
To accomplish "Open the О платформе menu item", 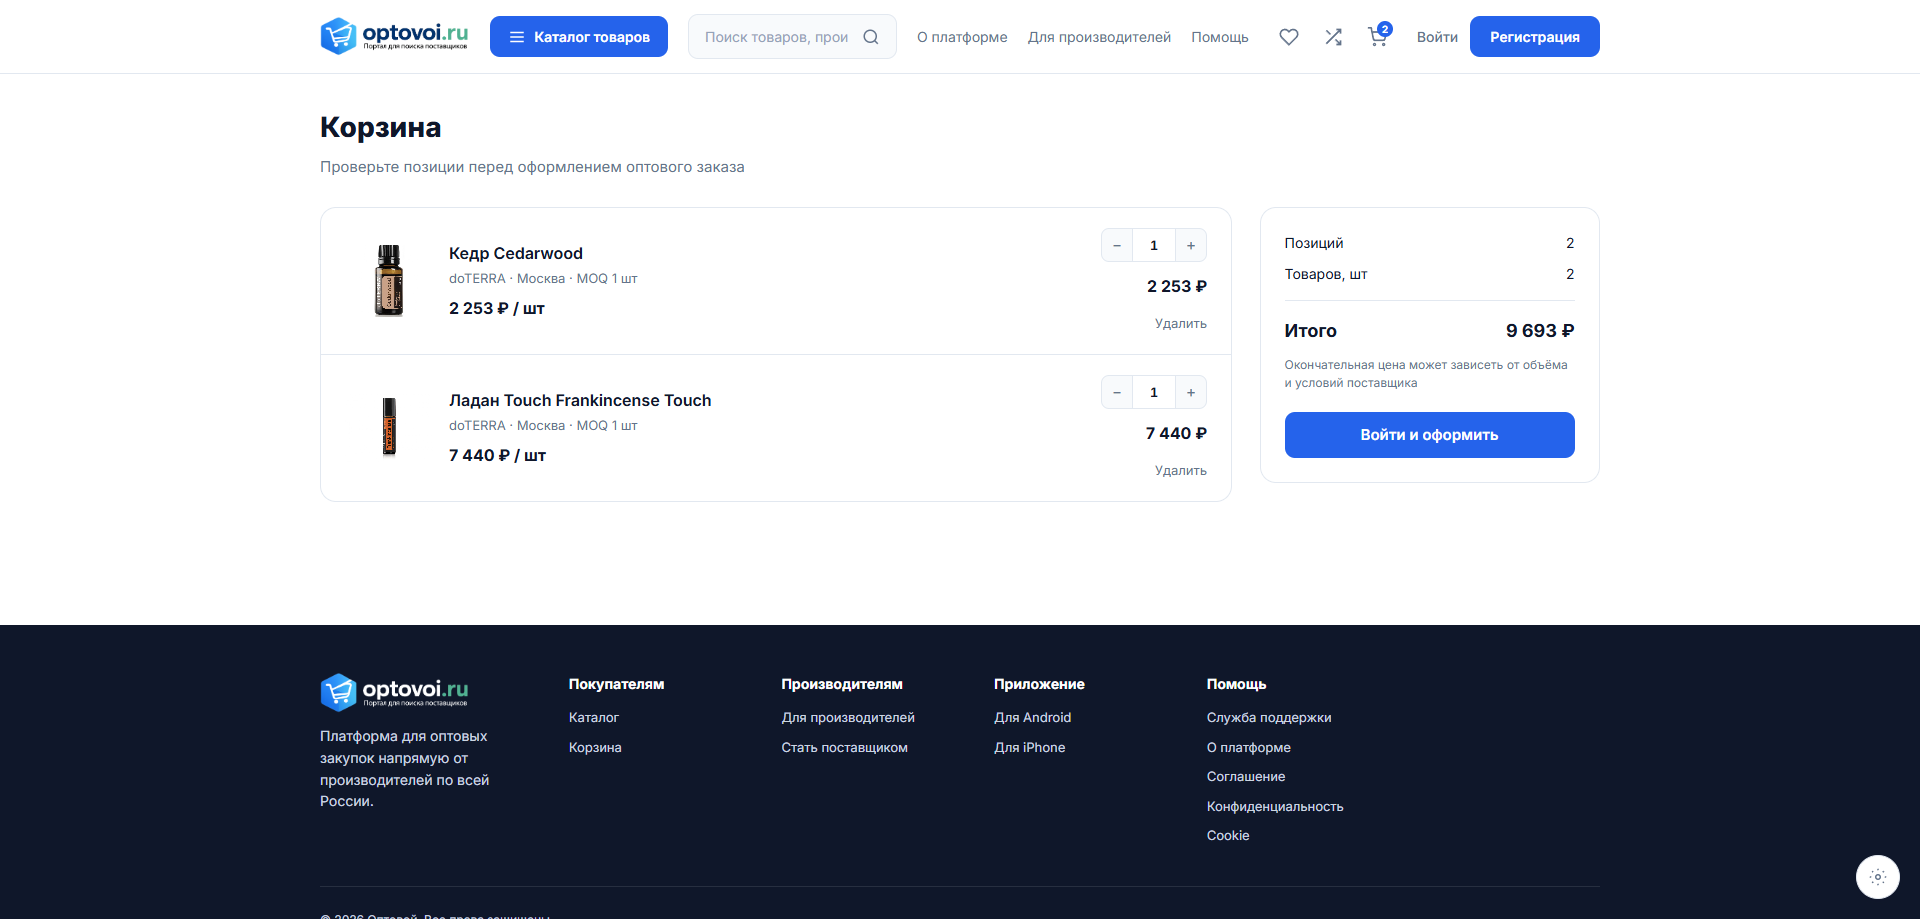I will pyautogui.click(x=962, y=37).
